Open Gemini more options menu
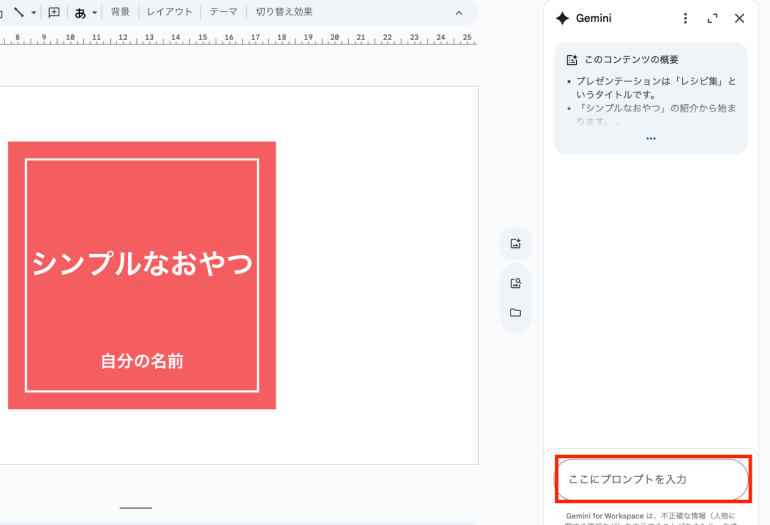This screenshot has width=770, height=525. click(x=685, y=19)
